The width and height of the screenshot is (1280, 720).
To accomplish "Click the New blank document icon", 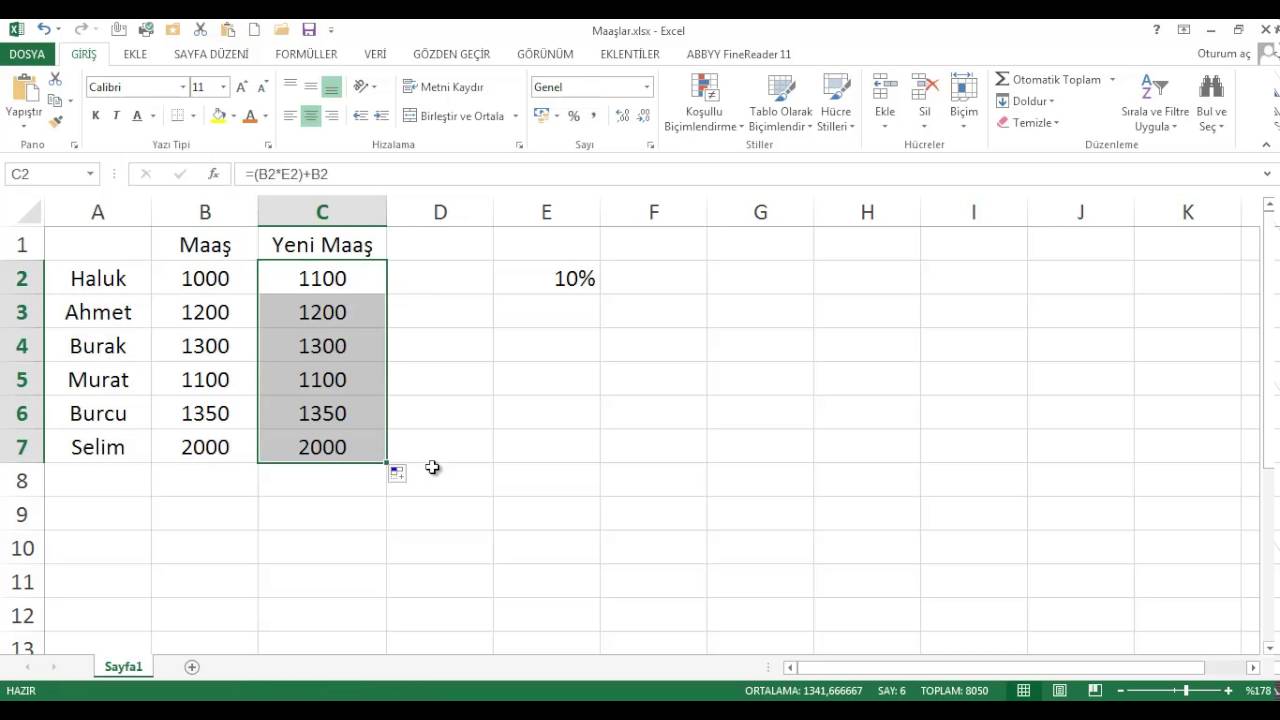I will [254, 30].
